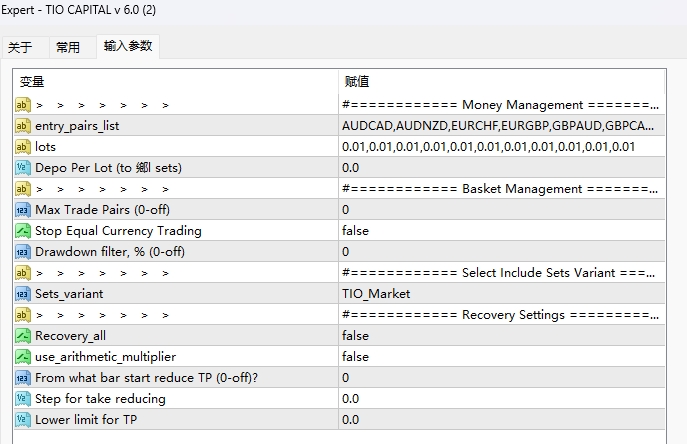Click the Recovery Settings section header value
The width and height of the screenshot is (687, 444).
click(x=502, y=315)
